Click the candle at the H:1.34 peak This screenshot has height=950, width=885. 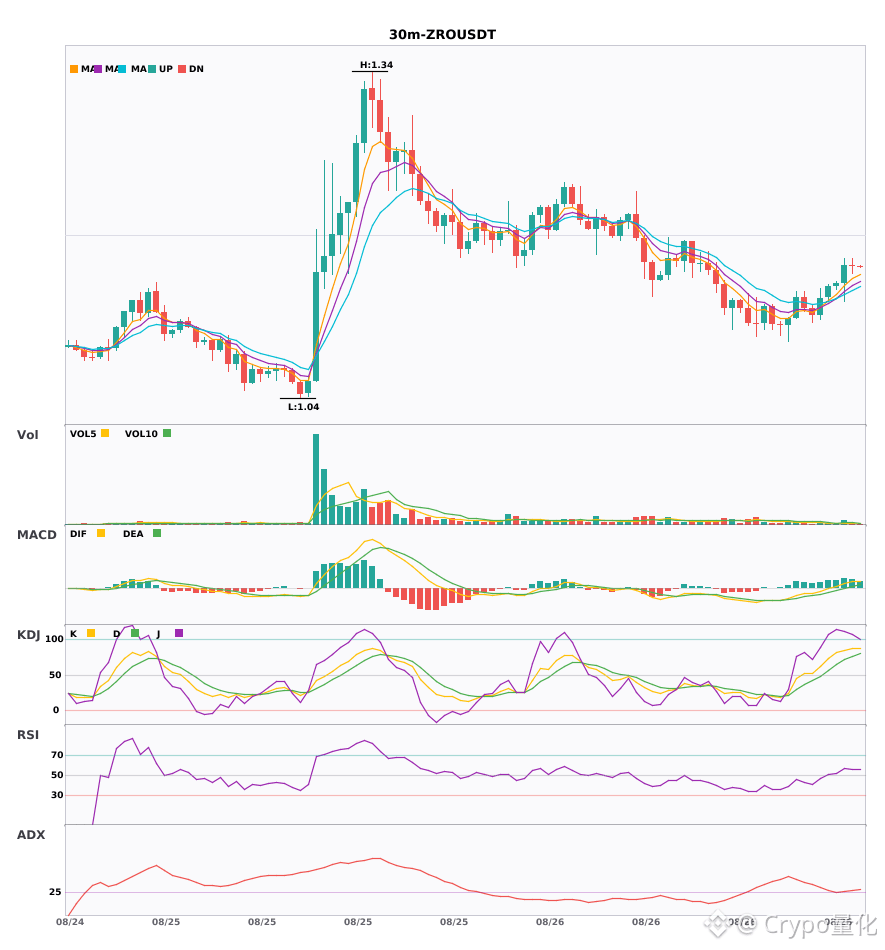[x=372, y=94]
